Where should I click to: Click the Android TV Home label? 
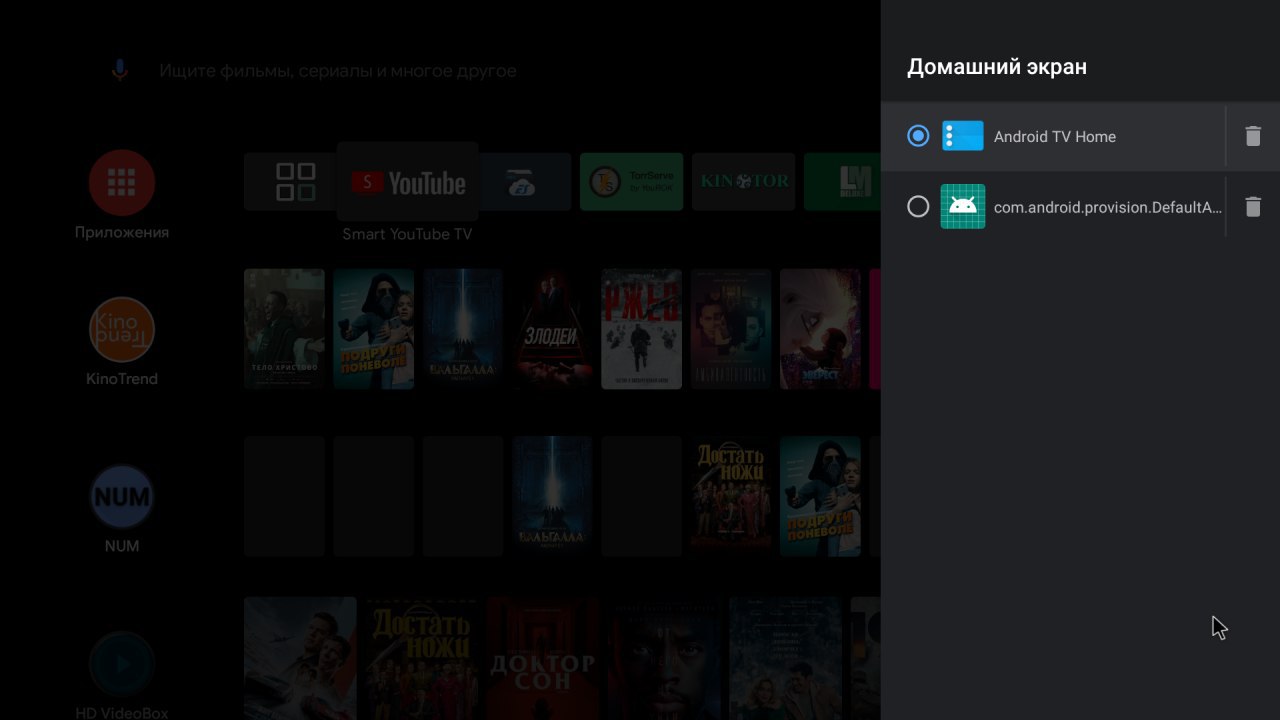[x=1055, y=137]
